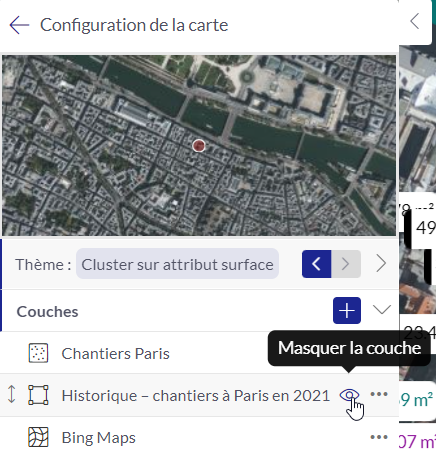Screen dimensions: 436x457
Task: Open theme details with the right chevron
Action: point(381,264)
